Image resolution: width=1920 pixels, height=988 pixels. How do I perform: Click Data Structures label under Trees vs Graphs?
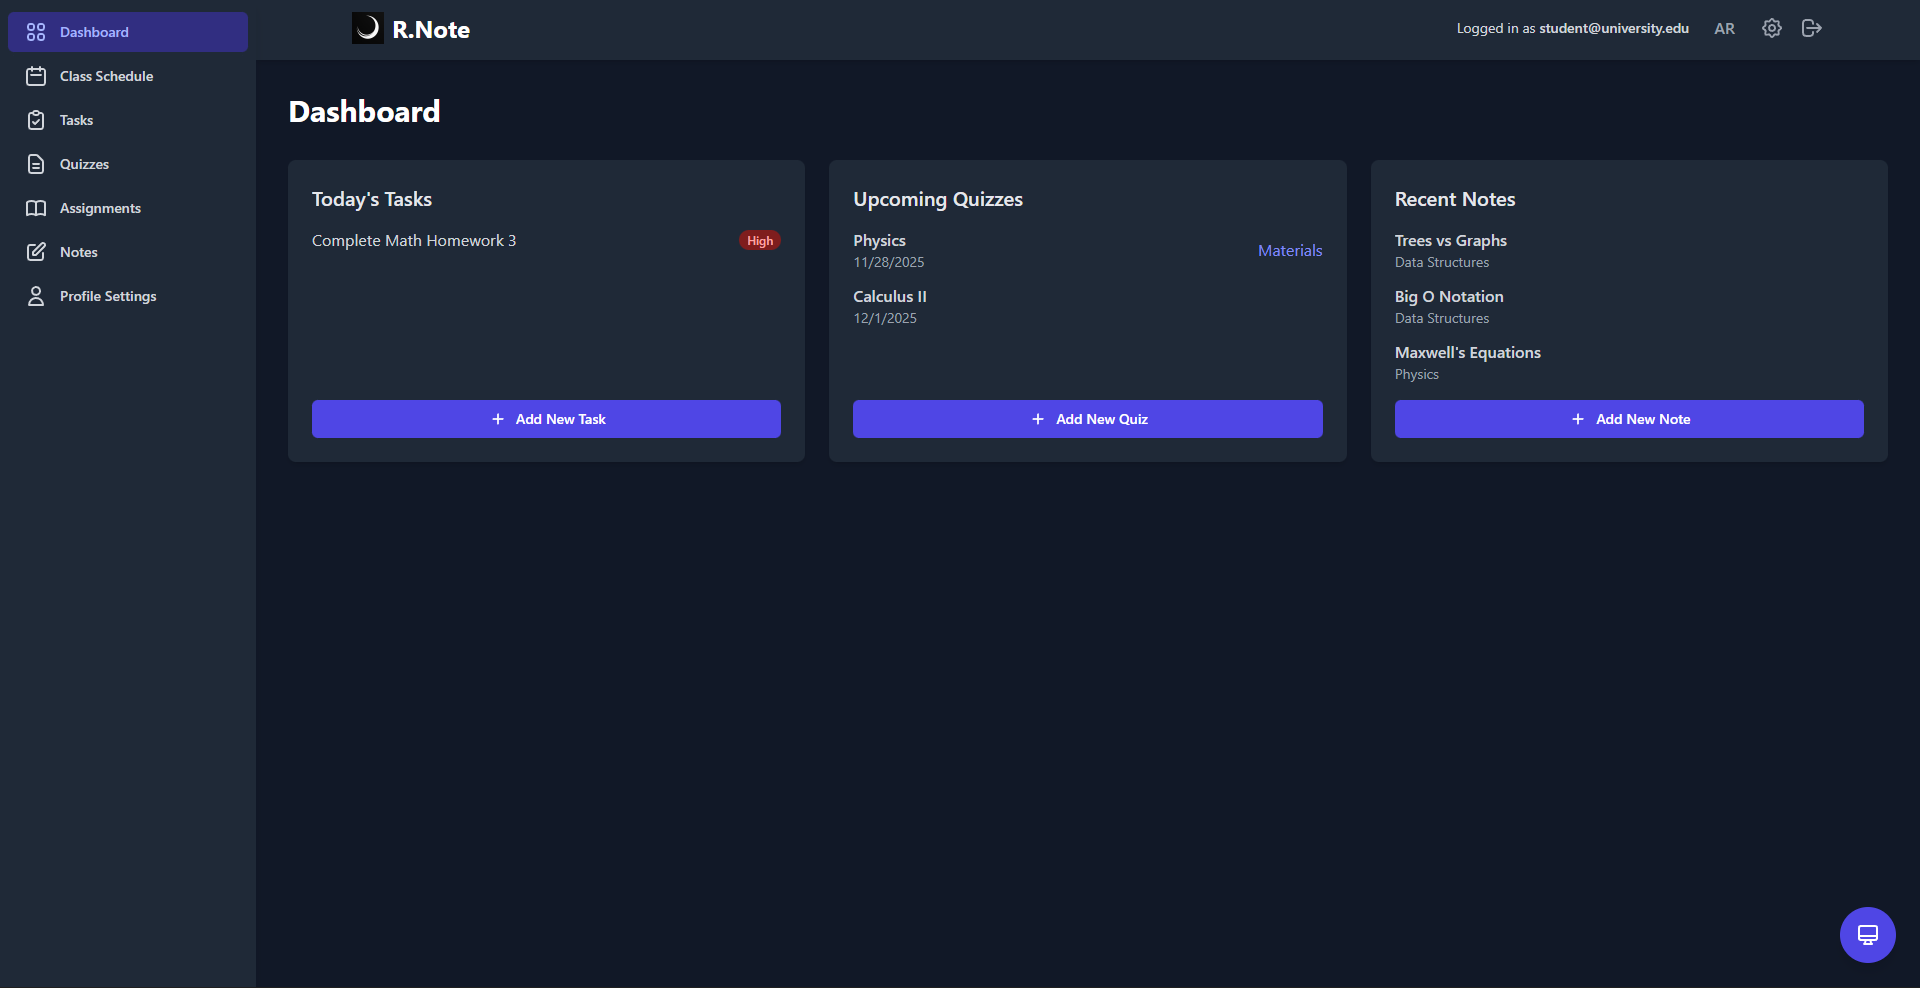pyautogui.click(x=1442, y=263)
